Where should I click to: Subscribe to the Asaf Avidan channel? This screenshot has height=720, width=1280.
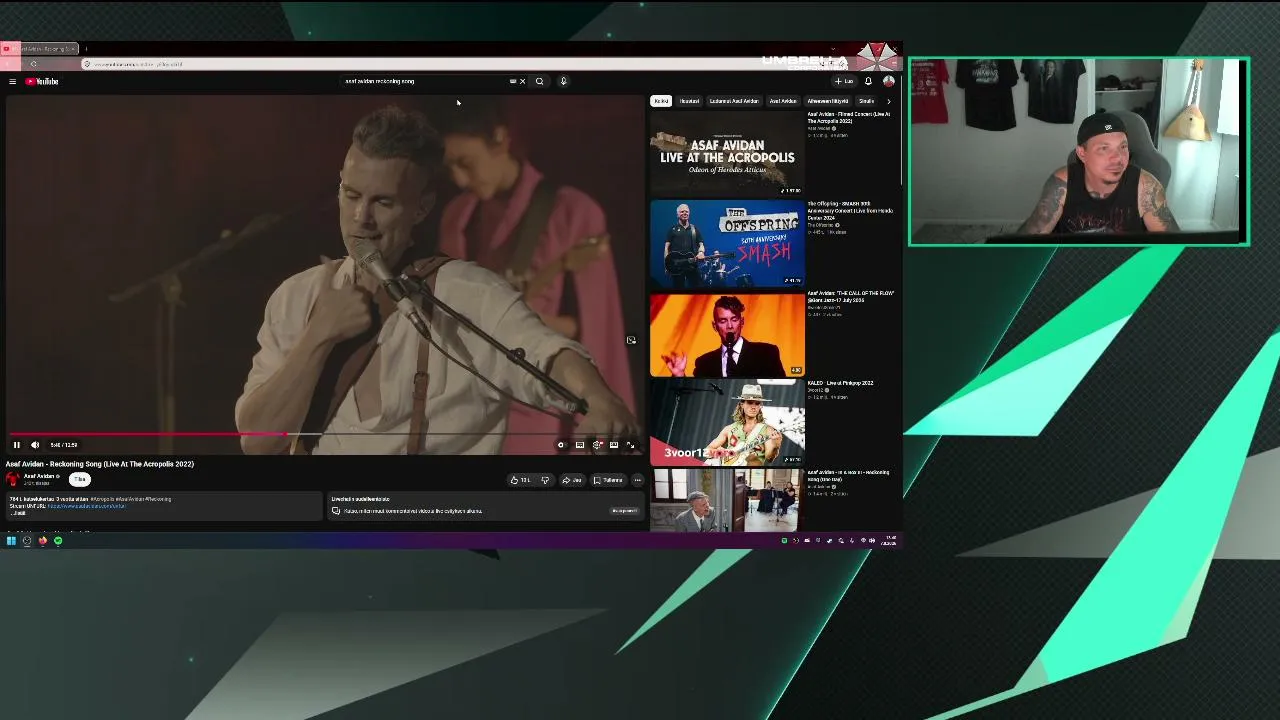[x=80, y=479]
